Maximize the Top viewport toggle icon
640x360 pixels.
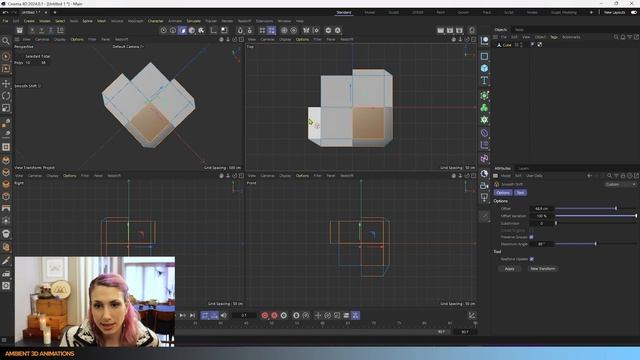(x=473, y=40)
